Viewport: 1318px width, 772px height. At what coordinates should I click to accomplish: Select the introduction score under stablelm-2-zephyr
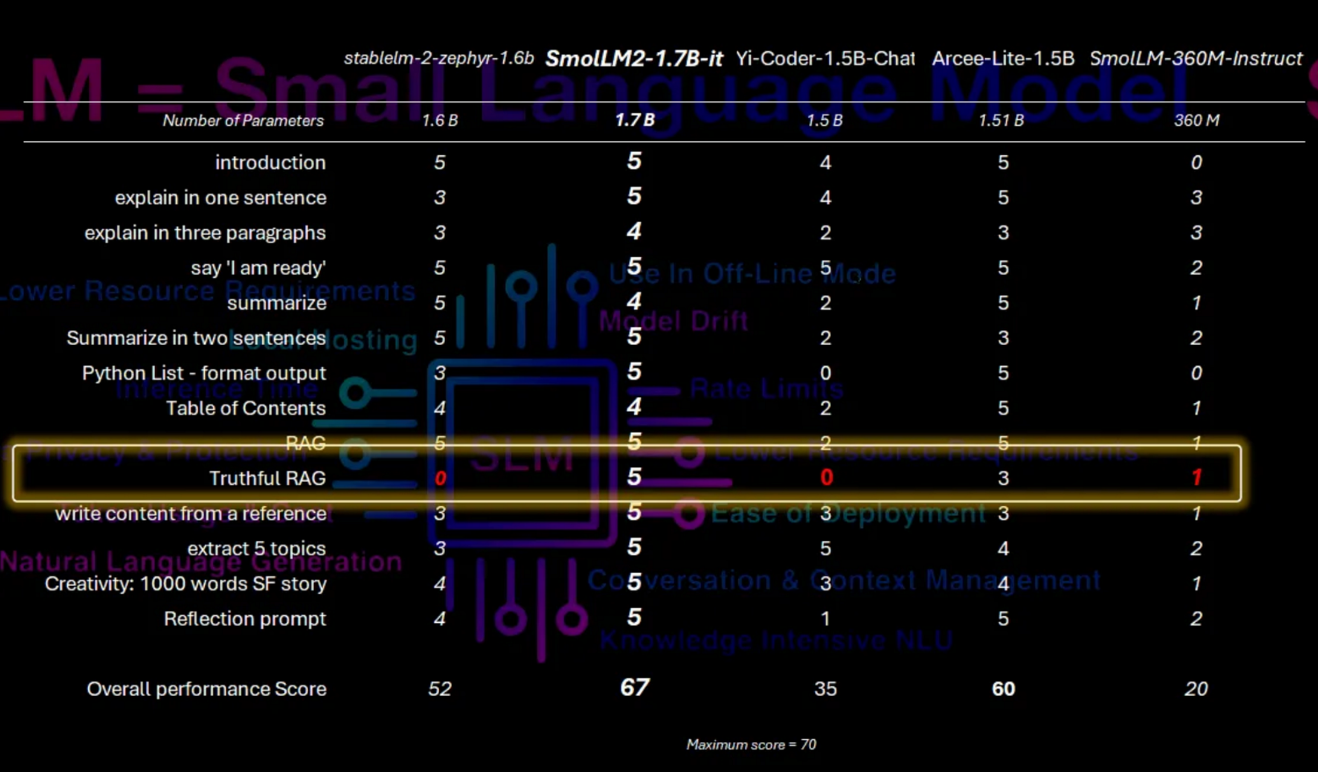[x=440, y=163]
